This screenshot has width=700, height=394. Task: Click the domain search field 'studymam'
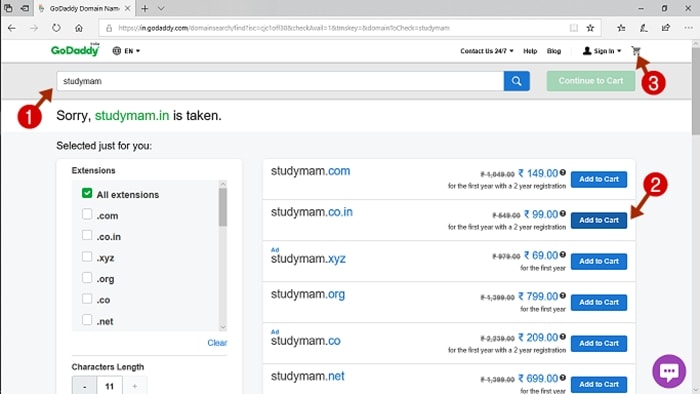(280, 81)
